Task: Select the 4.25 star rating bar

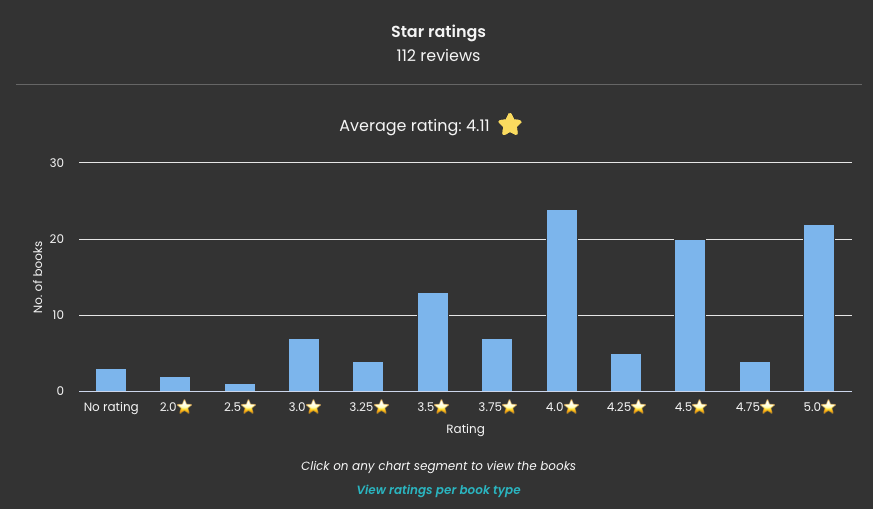Action: [x=626, y=372]
